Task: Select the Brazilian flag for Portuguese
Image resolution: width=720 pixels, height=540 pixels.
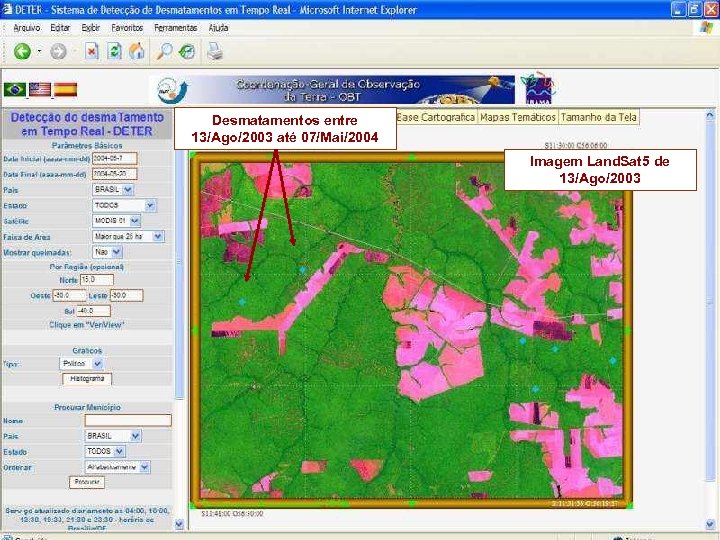Action: [15, 90]
